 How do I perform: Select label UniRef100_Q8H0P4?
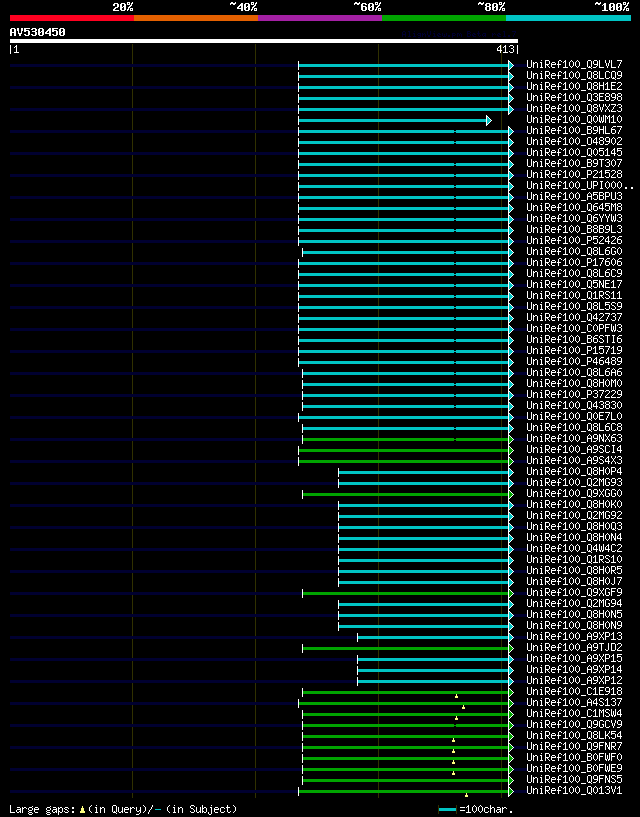click(x=574, y=471)
